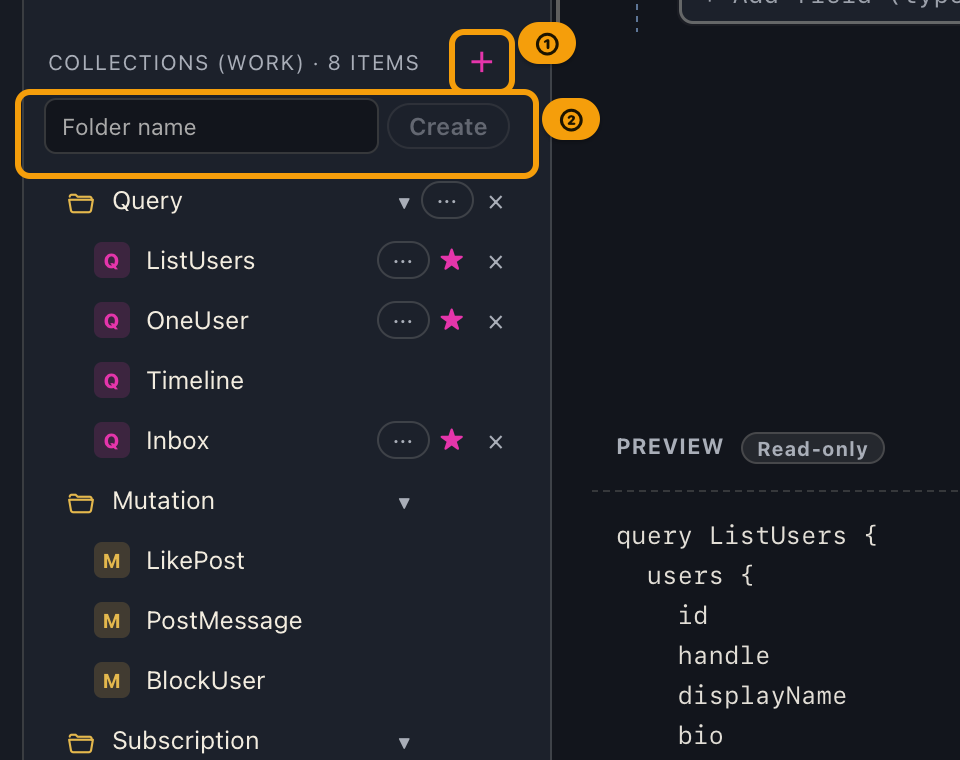Open the PostMessage mutation
Screen dimensions: 960x760
pyautogui.click(x=224, y=621)
